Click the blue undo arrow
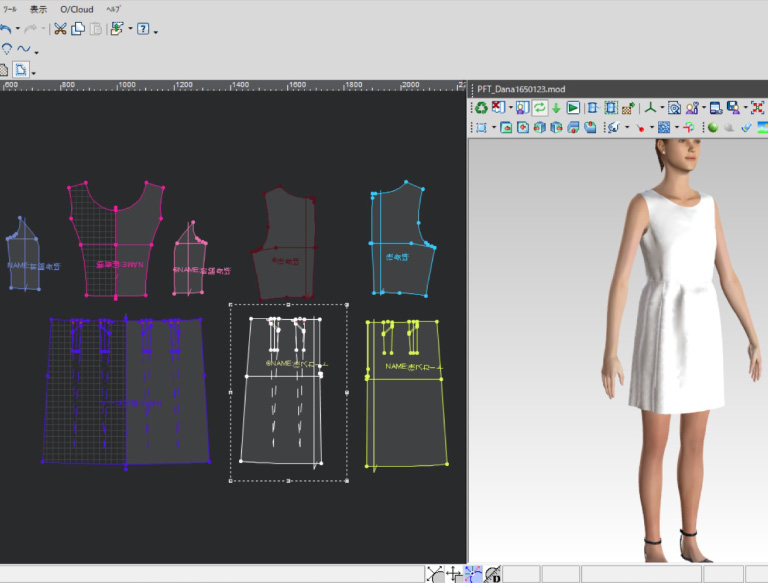Screen dimensions: 768x583 [6, 29]
